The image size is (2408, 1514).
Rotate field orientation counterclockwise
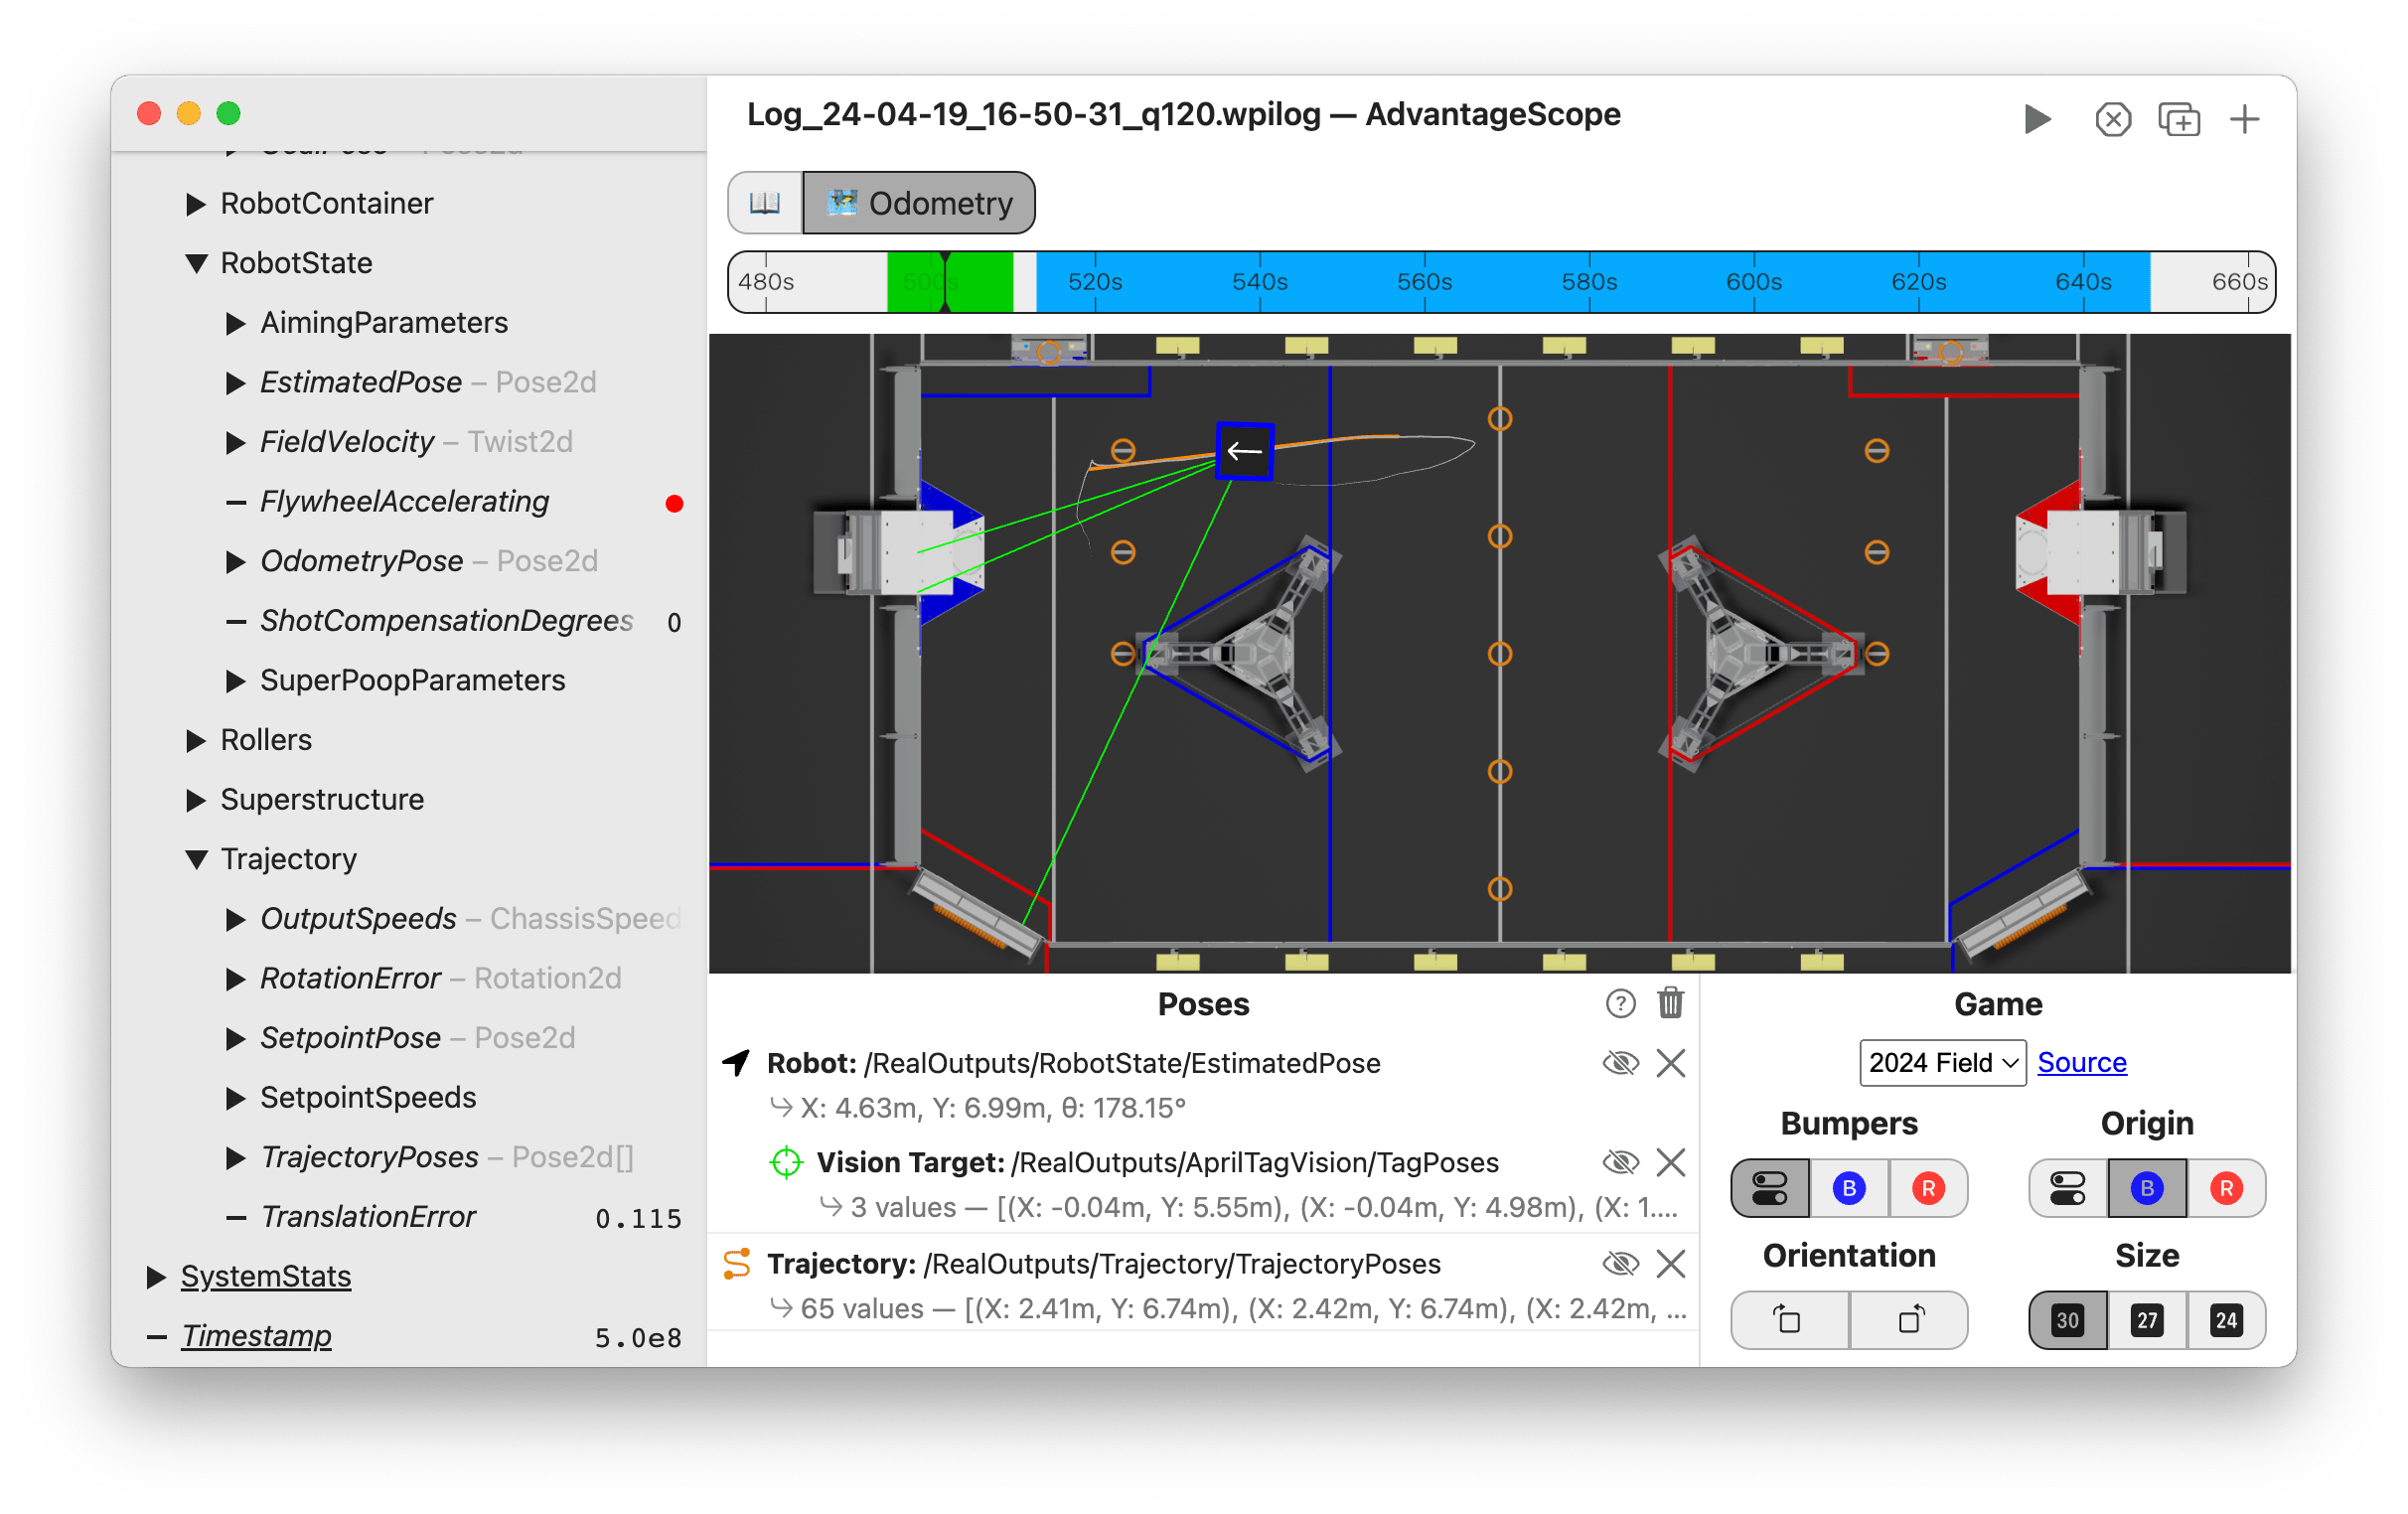[1789, 1320]
